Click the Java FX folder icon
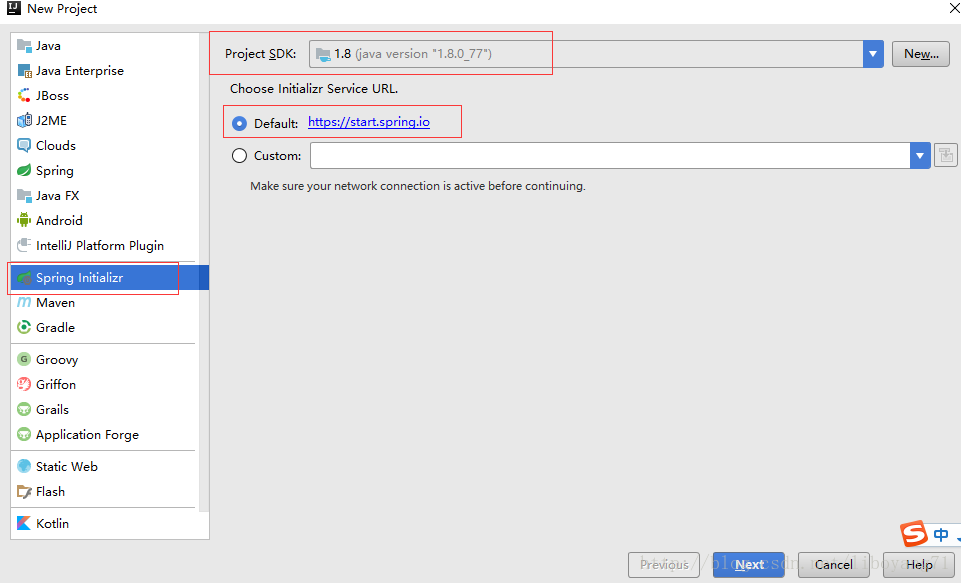 (24, 196)
